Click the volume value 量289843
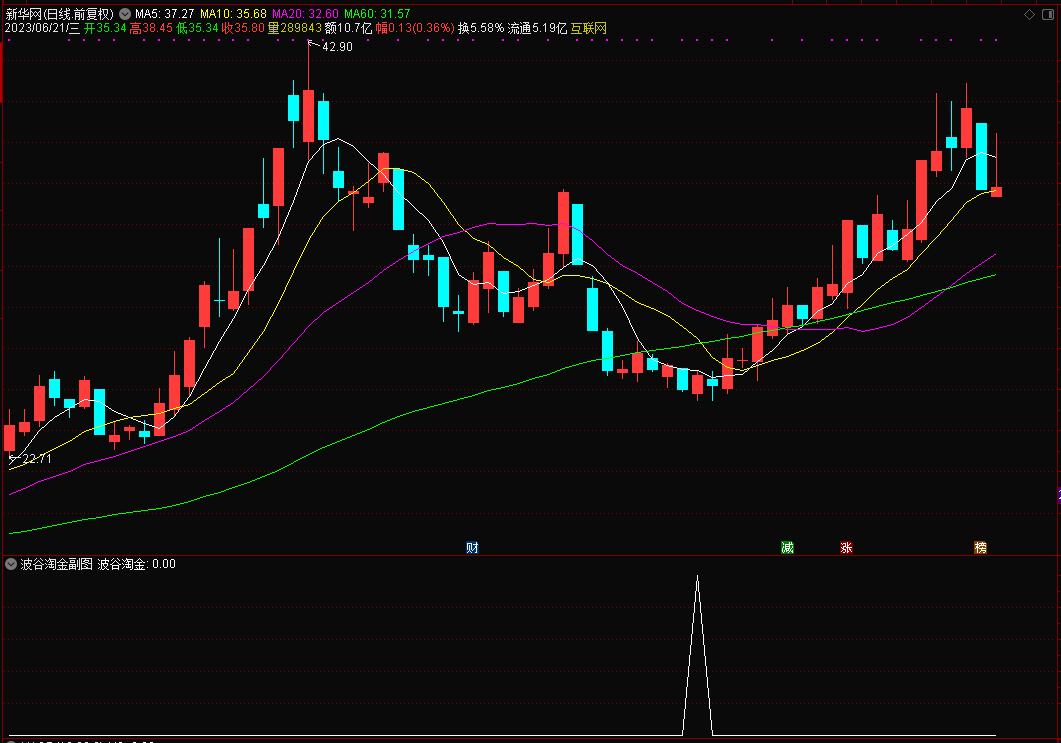 pyautogui.click(x=294, y=28)
